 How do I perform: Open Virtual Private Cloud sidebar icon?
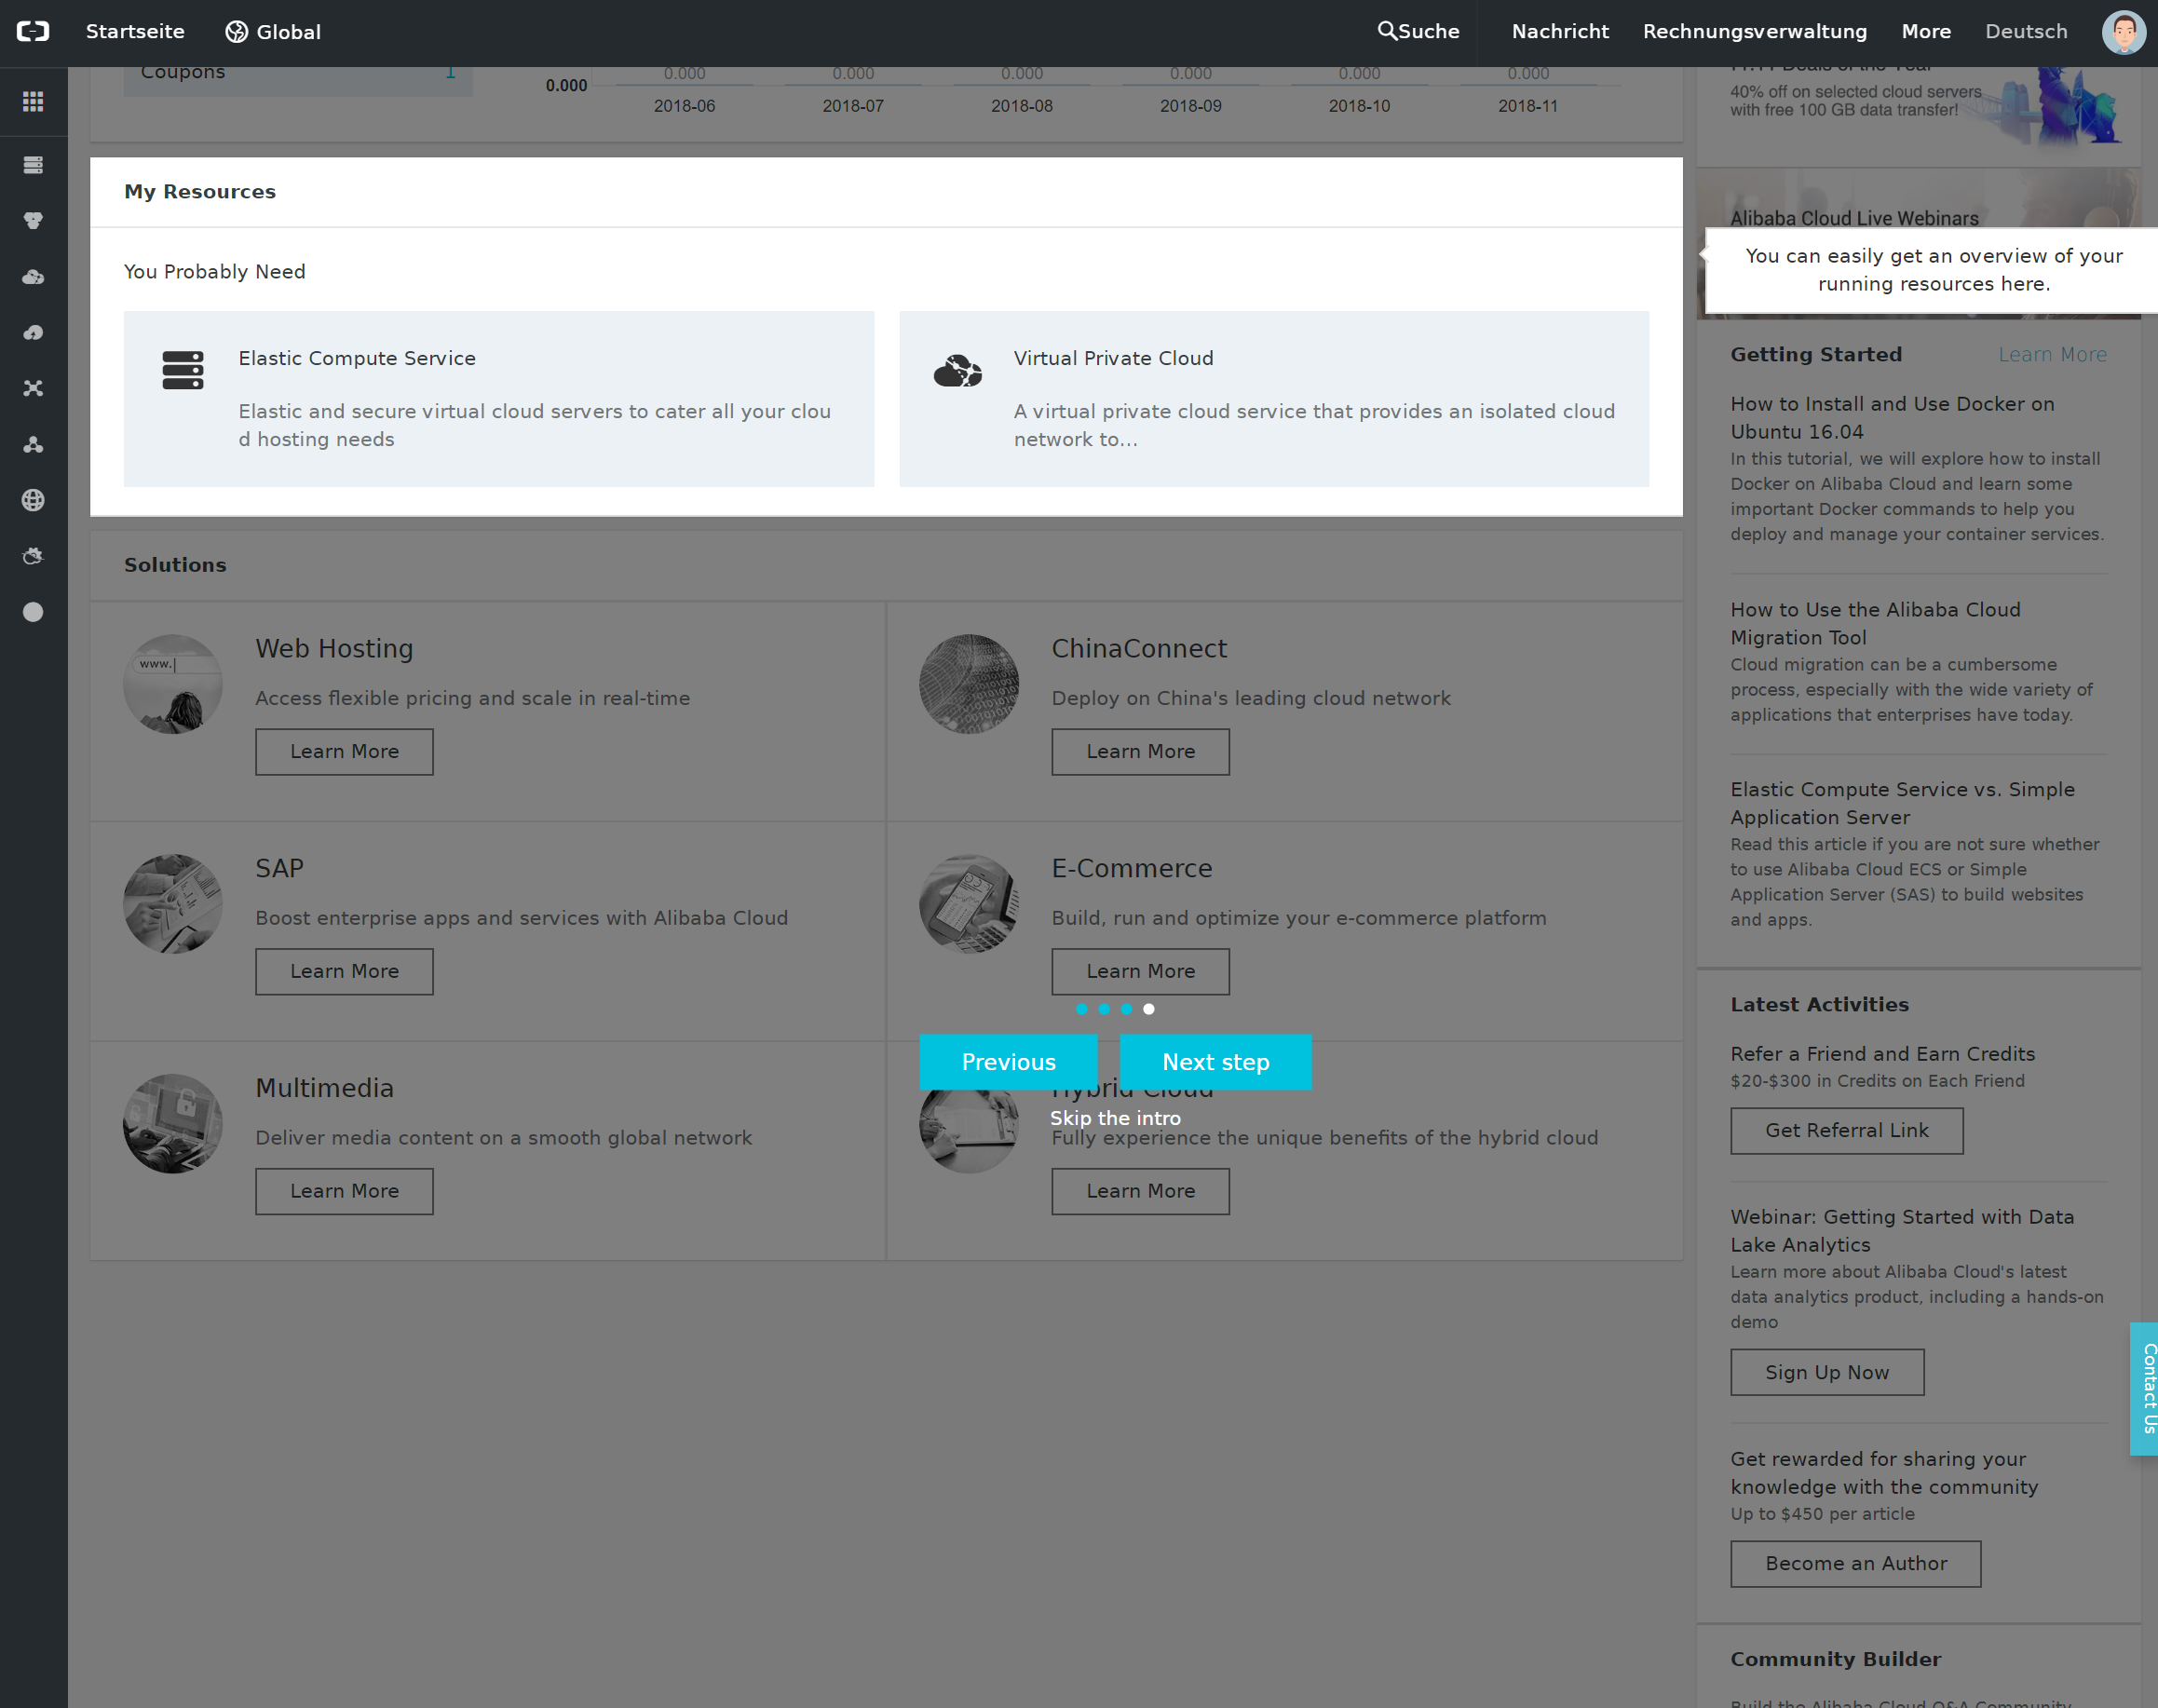(33, 277)
